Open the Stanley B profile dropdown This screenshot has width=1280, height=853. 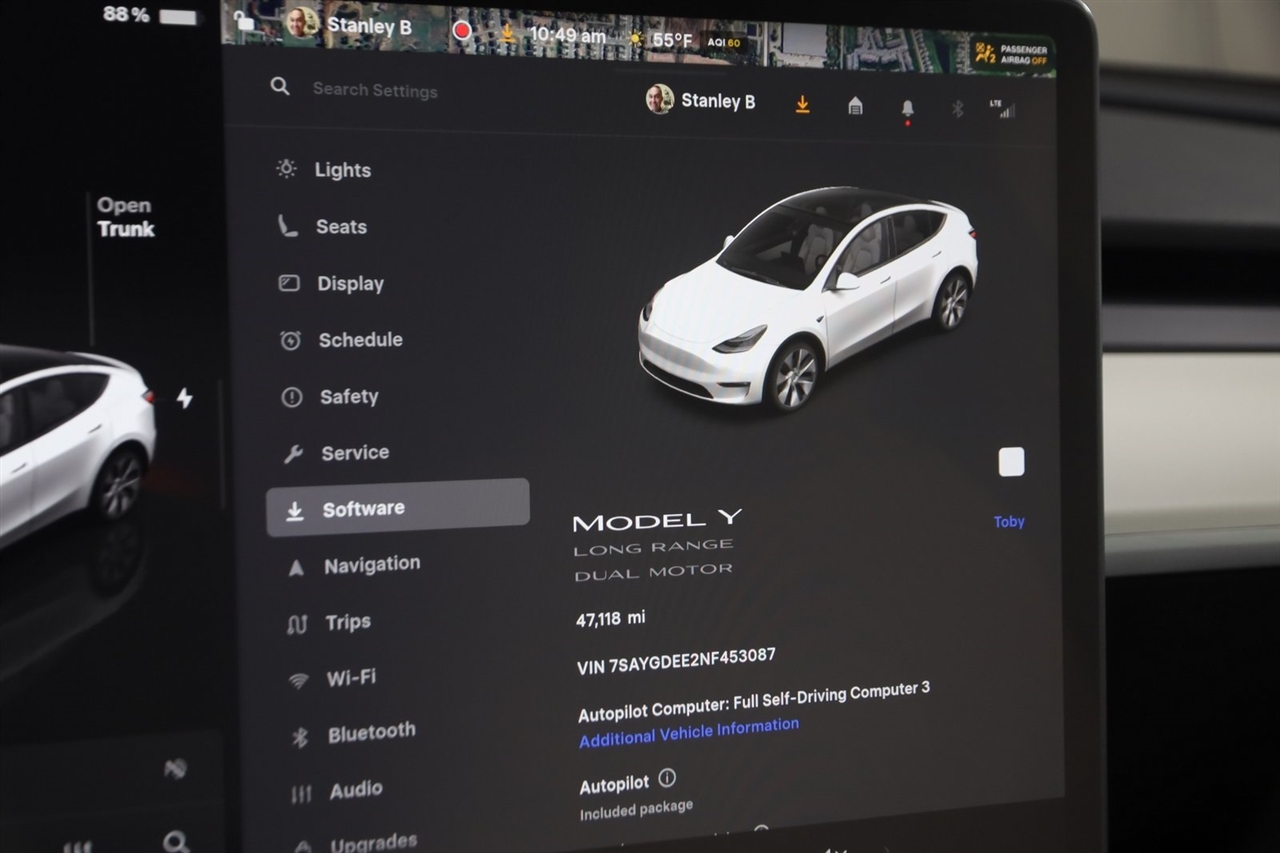[x=701, y=101]
